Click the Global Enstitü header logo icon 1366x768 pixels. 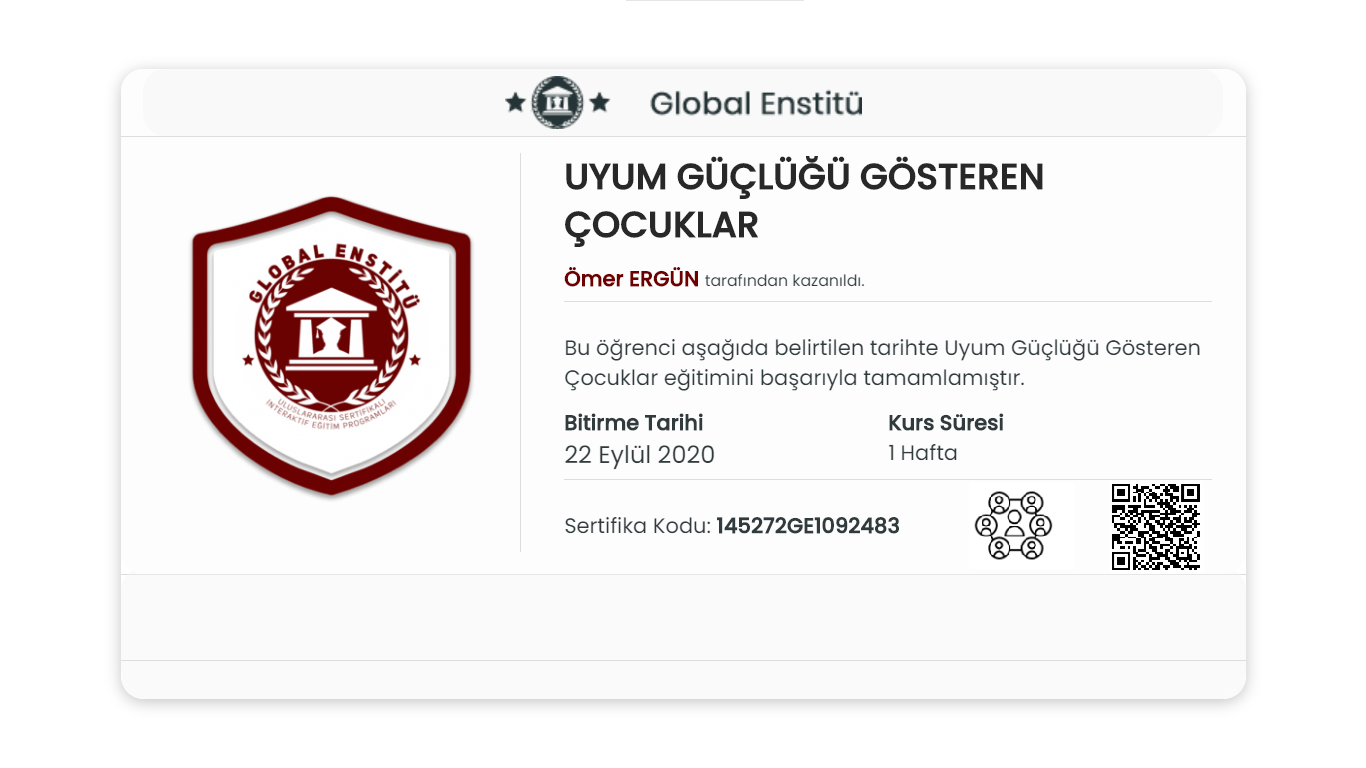coord(557,102)
